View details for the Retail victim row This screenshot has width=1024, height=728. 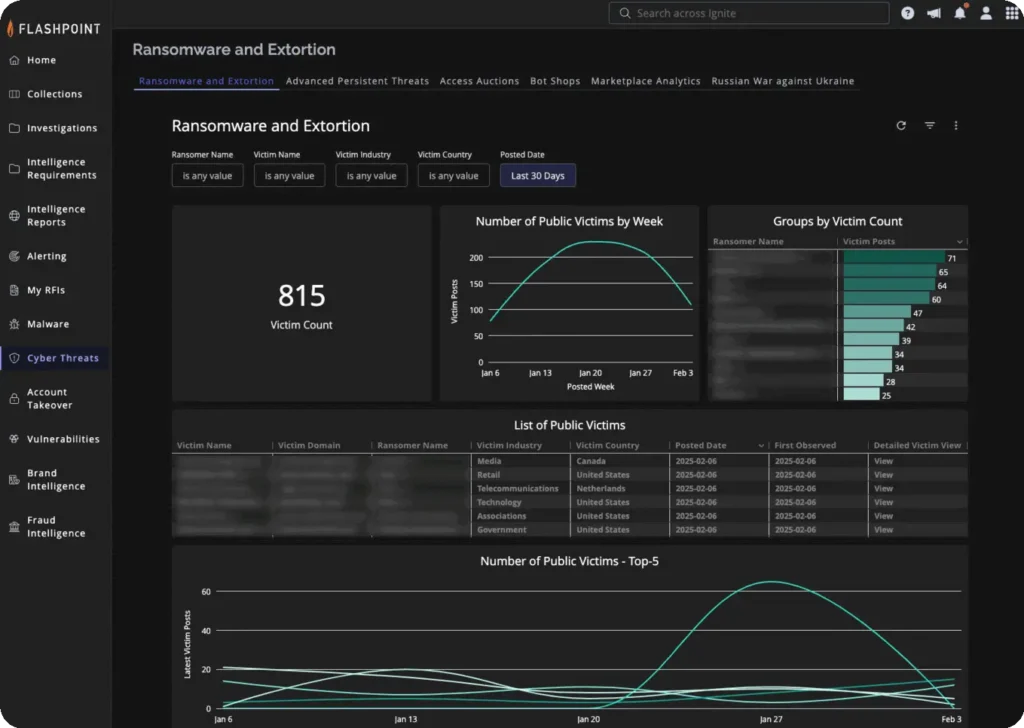pyautogui.click(x=884, y=475)
